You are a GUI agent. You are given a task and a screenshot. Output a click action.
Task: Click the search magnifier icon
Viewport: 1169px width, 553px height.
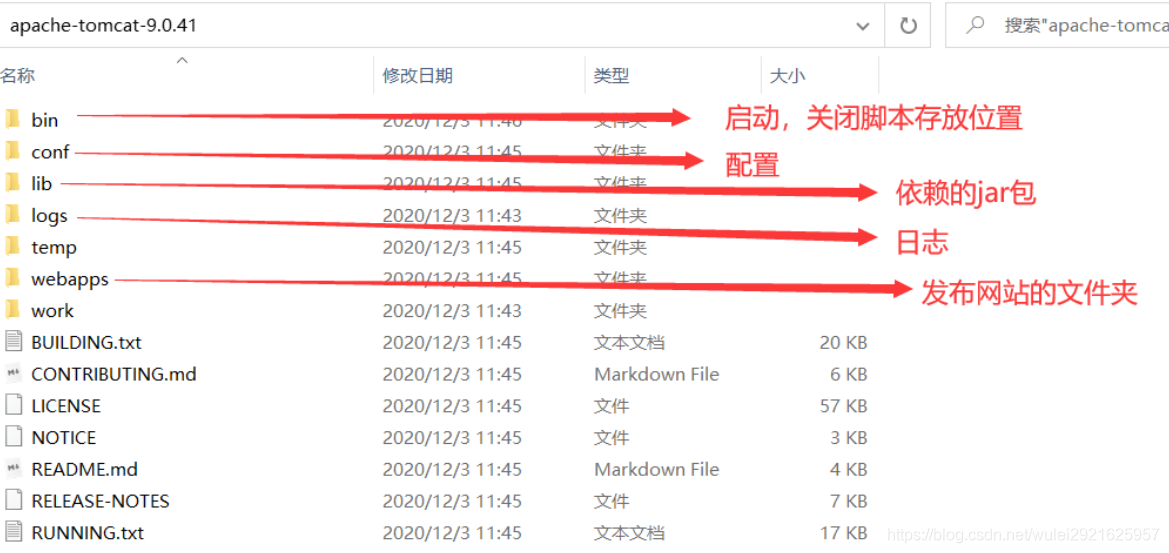pos(974,26)
